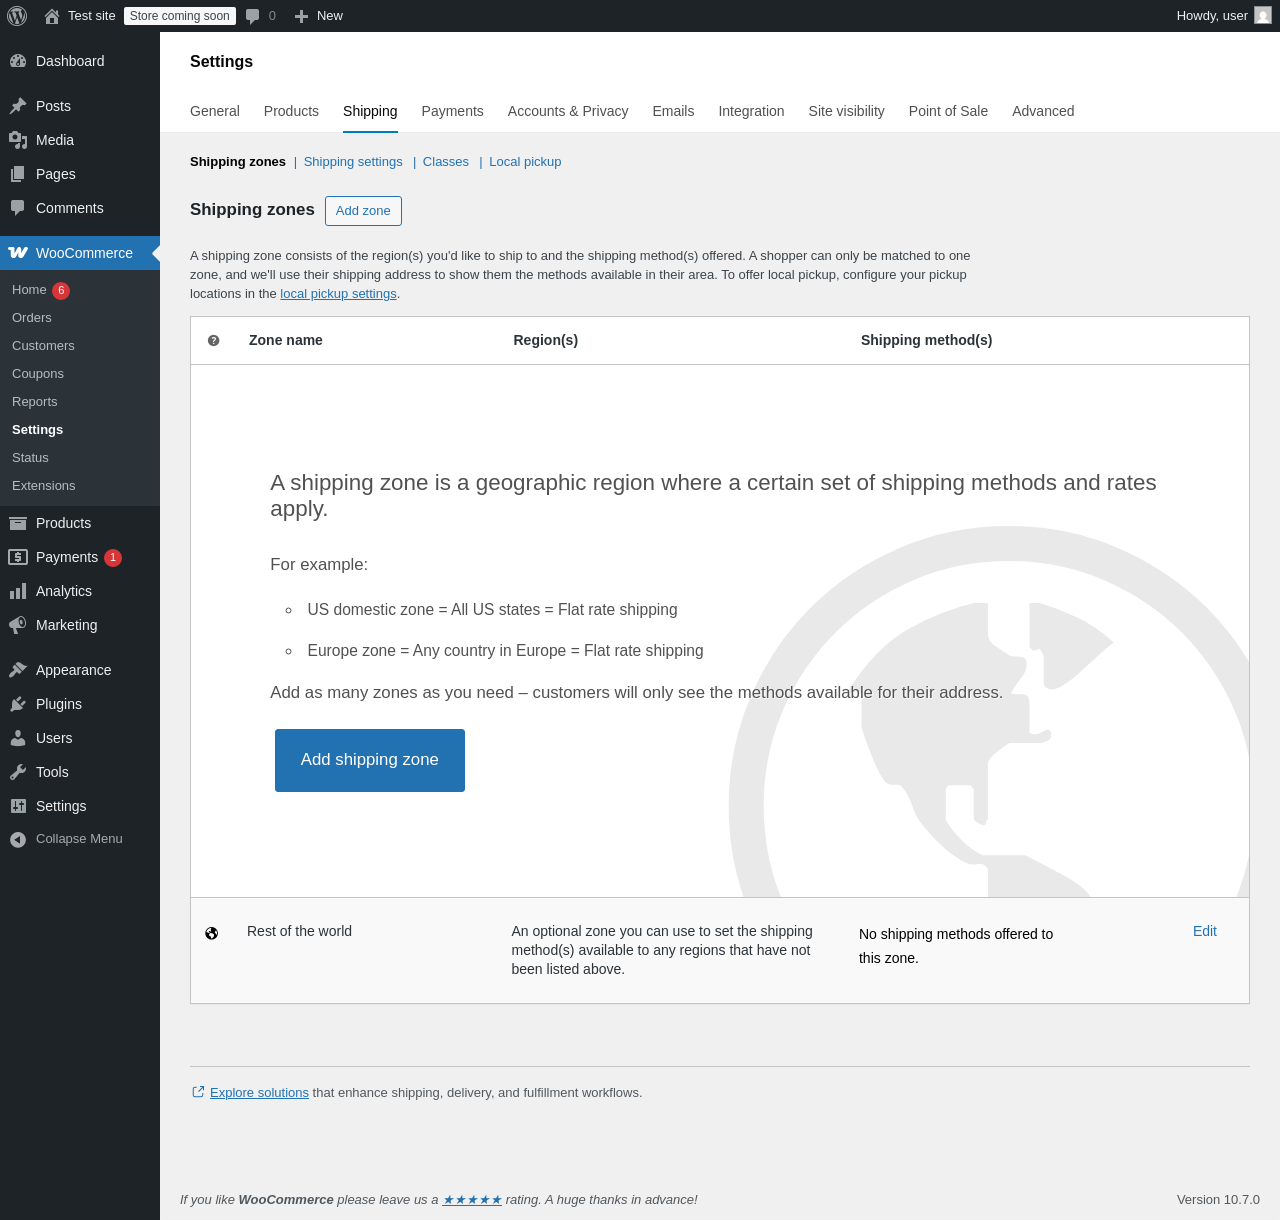
Task: Click the globe icon beside Rest of the world
Action: tap(211, 933)
